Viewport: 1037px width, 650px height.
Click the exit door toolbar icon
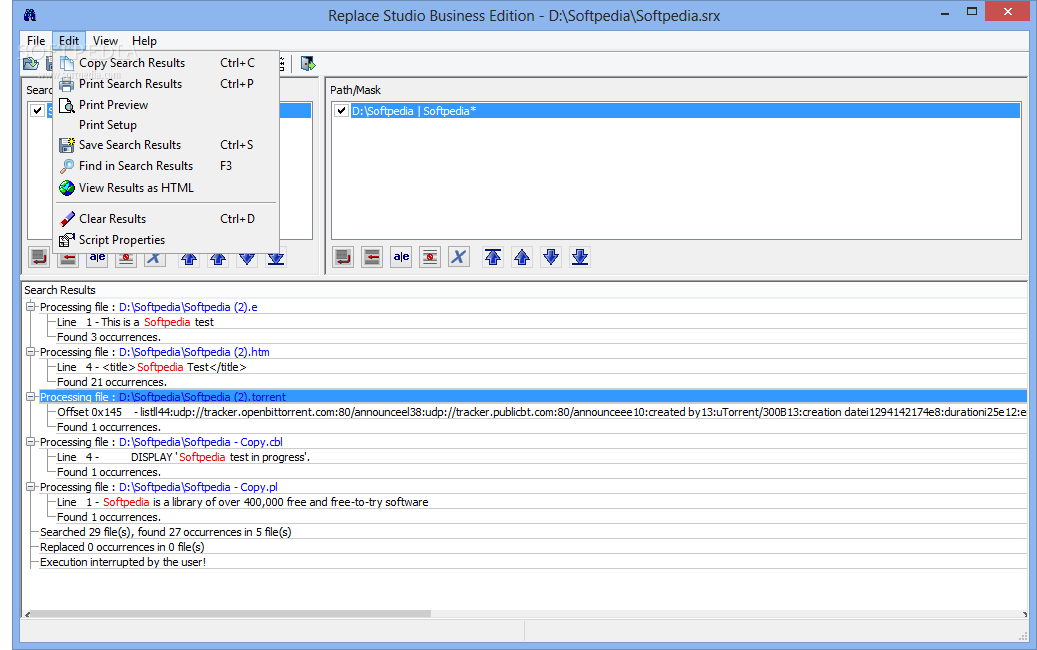pyautogui.click(x=308, y=63)
